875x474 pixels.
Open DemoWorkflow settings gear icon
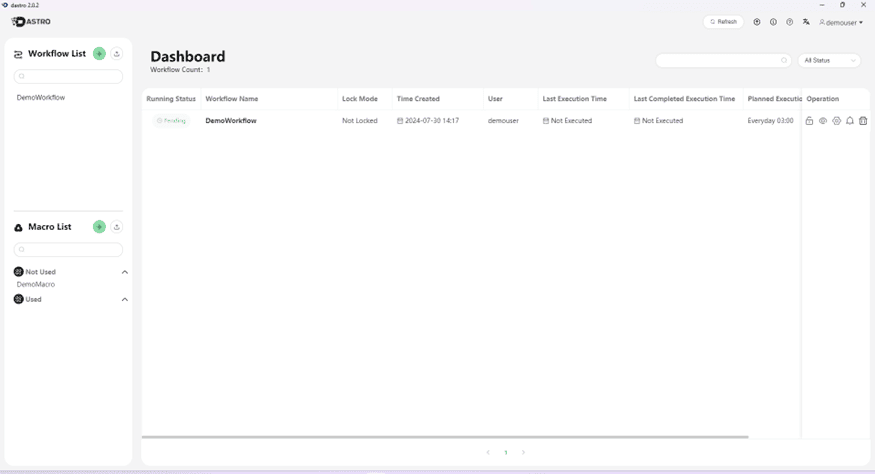pyautogui.click(x=836, y=121)
